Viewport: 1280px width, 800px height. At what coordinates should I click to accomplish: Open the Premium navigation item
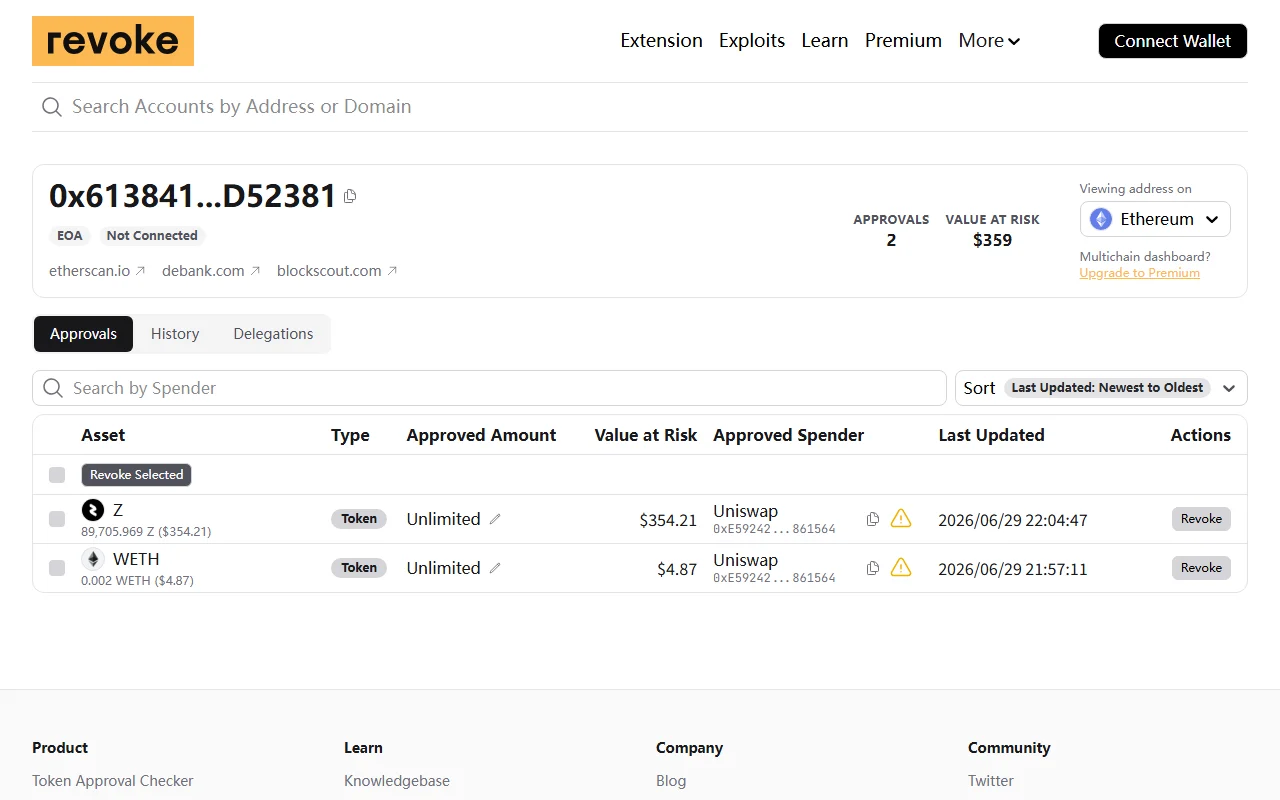click(x=903, y=41)
